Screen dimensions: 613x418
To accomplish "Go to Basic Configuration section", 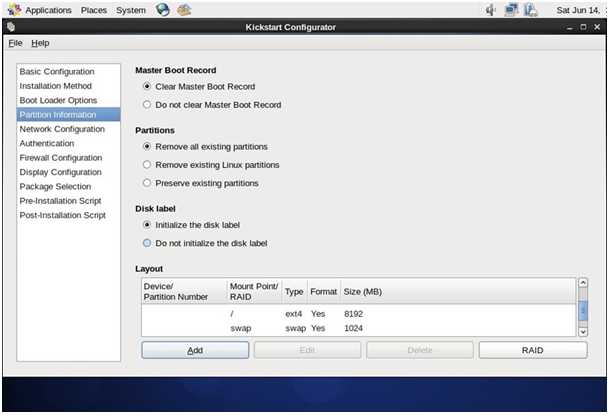I will coord(68,72).
